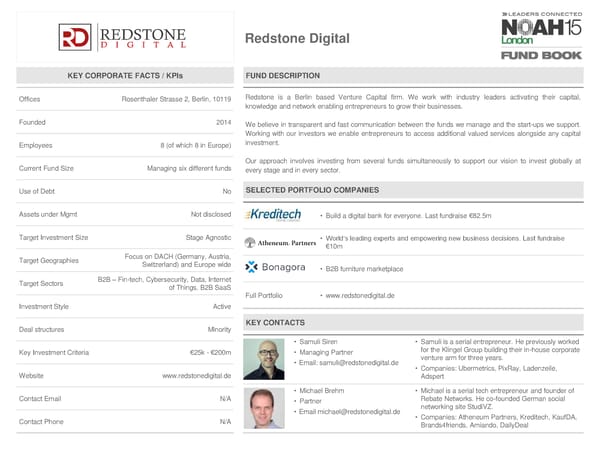Click the Redstone Digital logo

pos(122,37)
